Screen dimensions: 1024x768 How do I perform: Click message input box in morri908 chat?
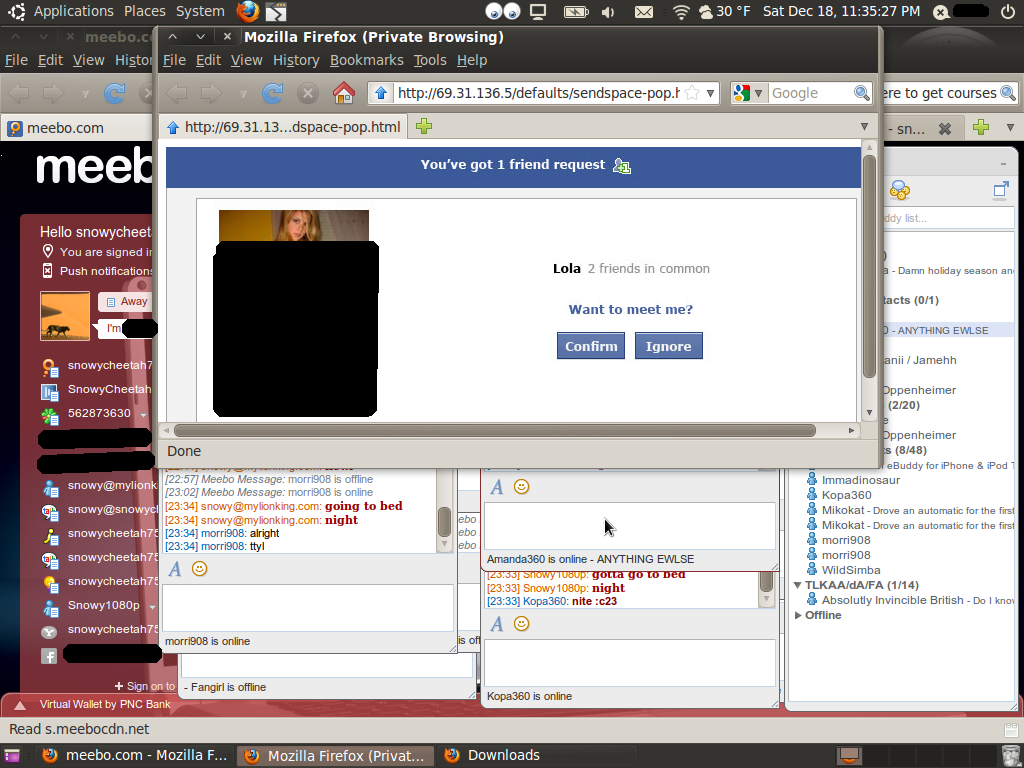click(x=307, y=607)
